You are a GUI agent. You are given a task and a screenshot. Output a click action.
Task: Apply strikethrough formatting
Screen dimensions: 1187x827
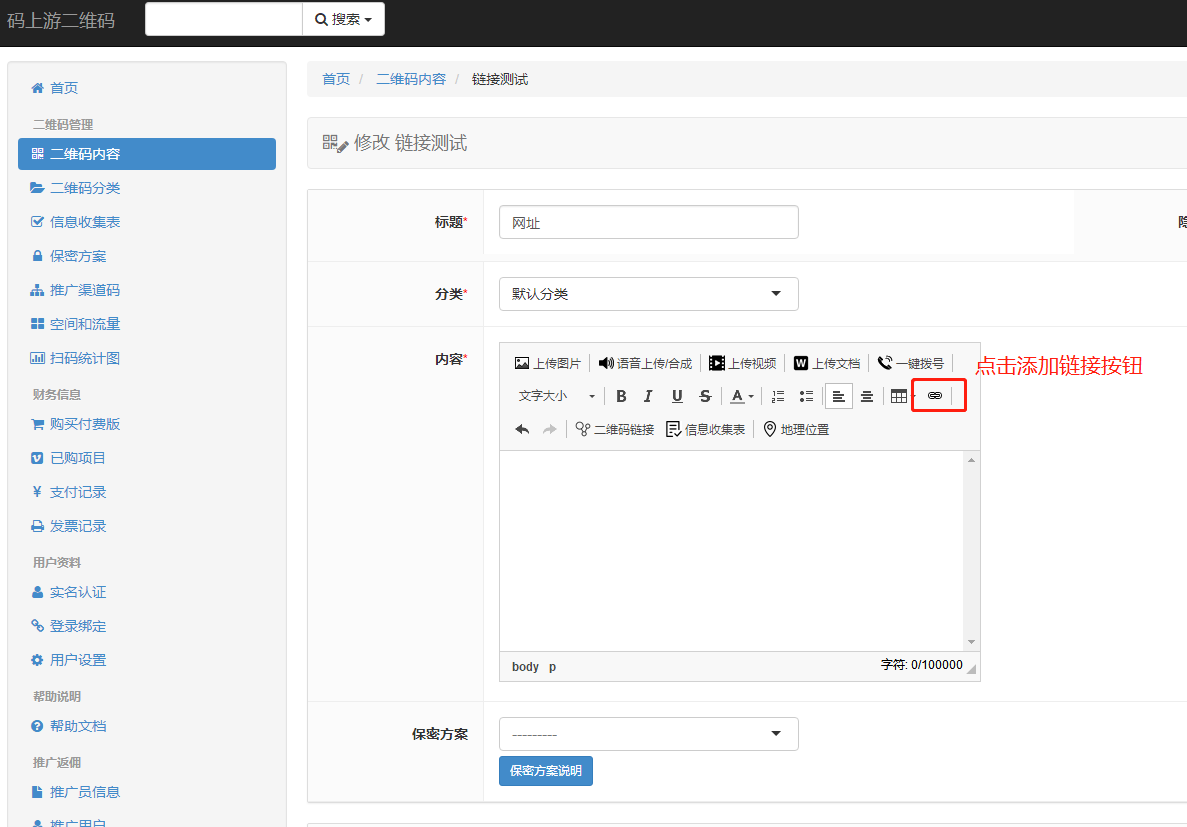(x=705, y=396)
